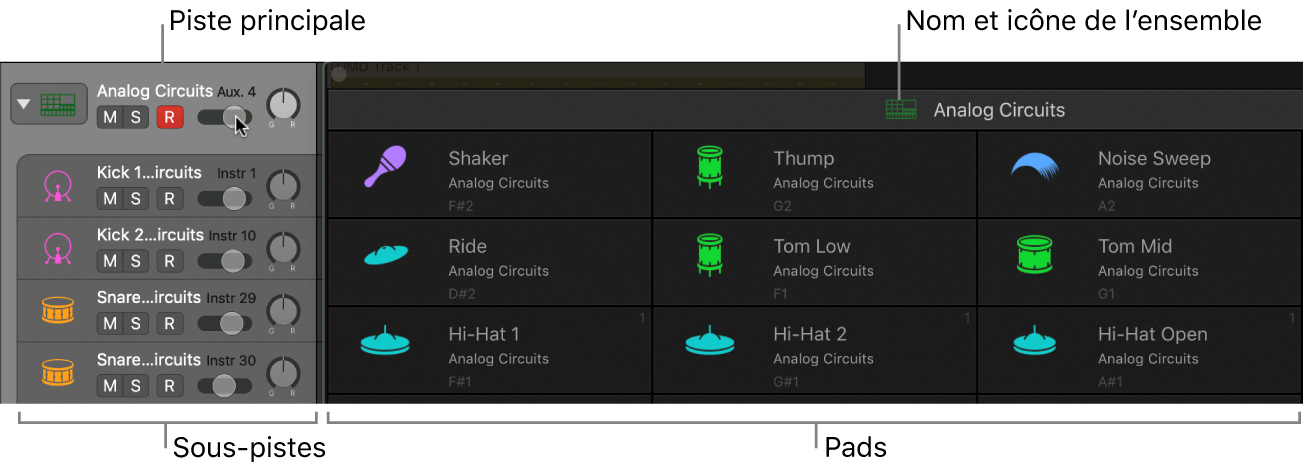1303x468 pixels.
Task: Select the Hi-Hat 2 pad
Action: point(814,345)
